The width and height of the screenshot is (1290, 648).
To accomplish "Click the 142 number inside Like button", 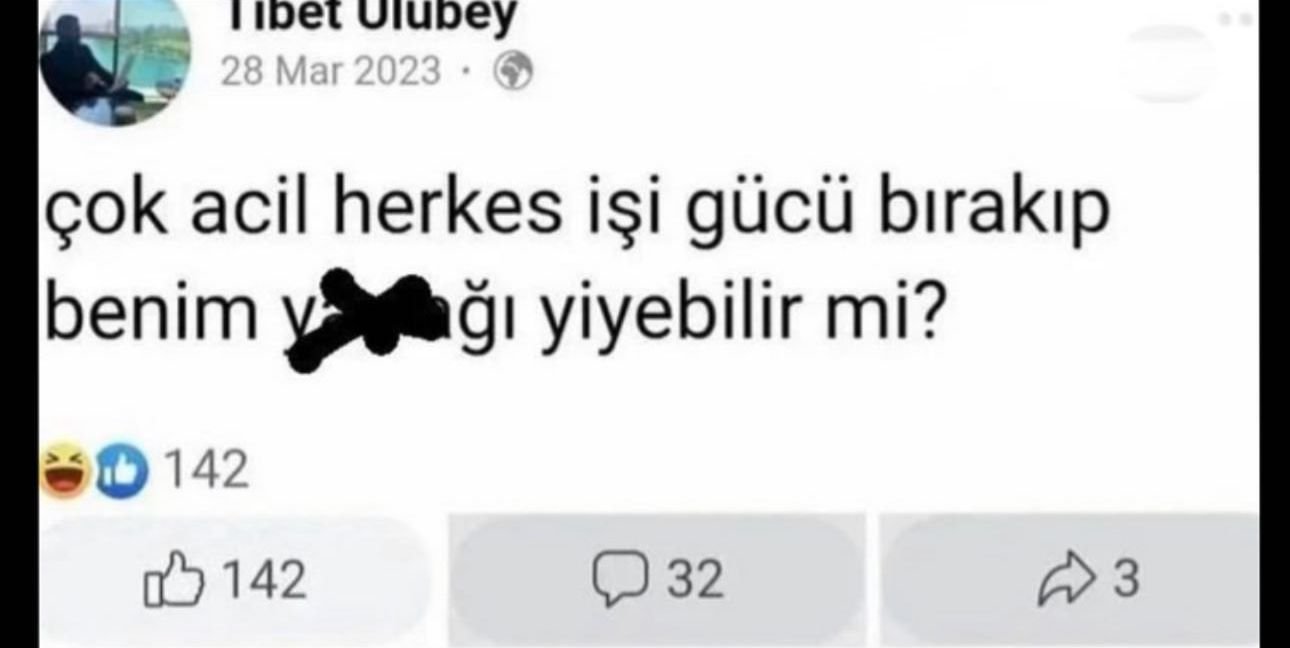I will pos(263,581).
